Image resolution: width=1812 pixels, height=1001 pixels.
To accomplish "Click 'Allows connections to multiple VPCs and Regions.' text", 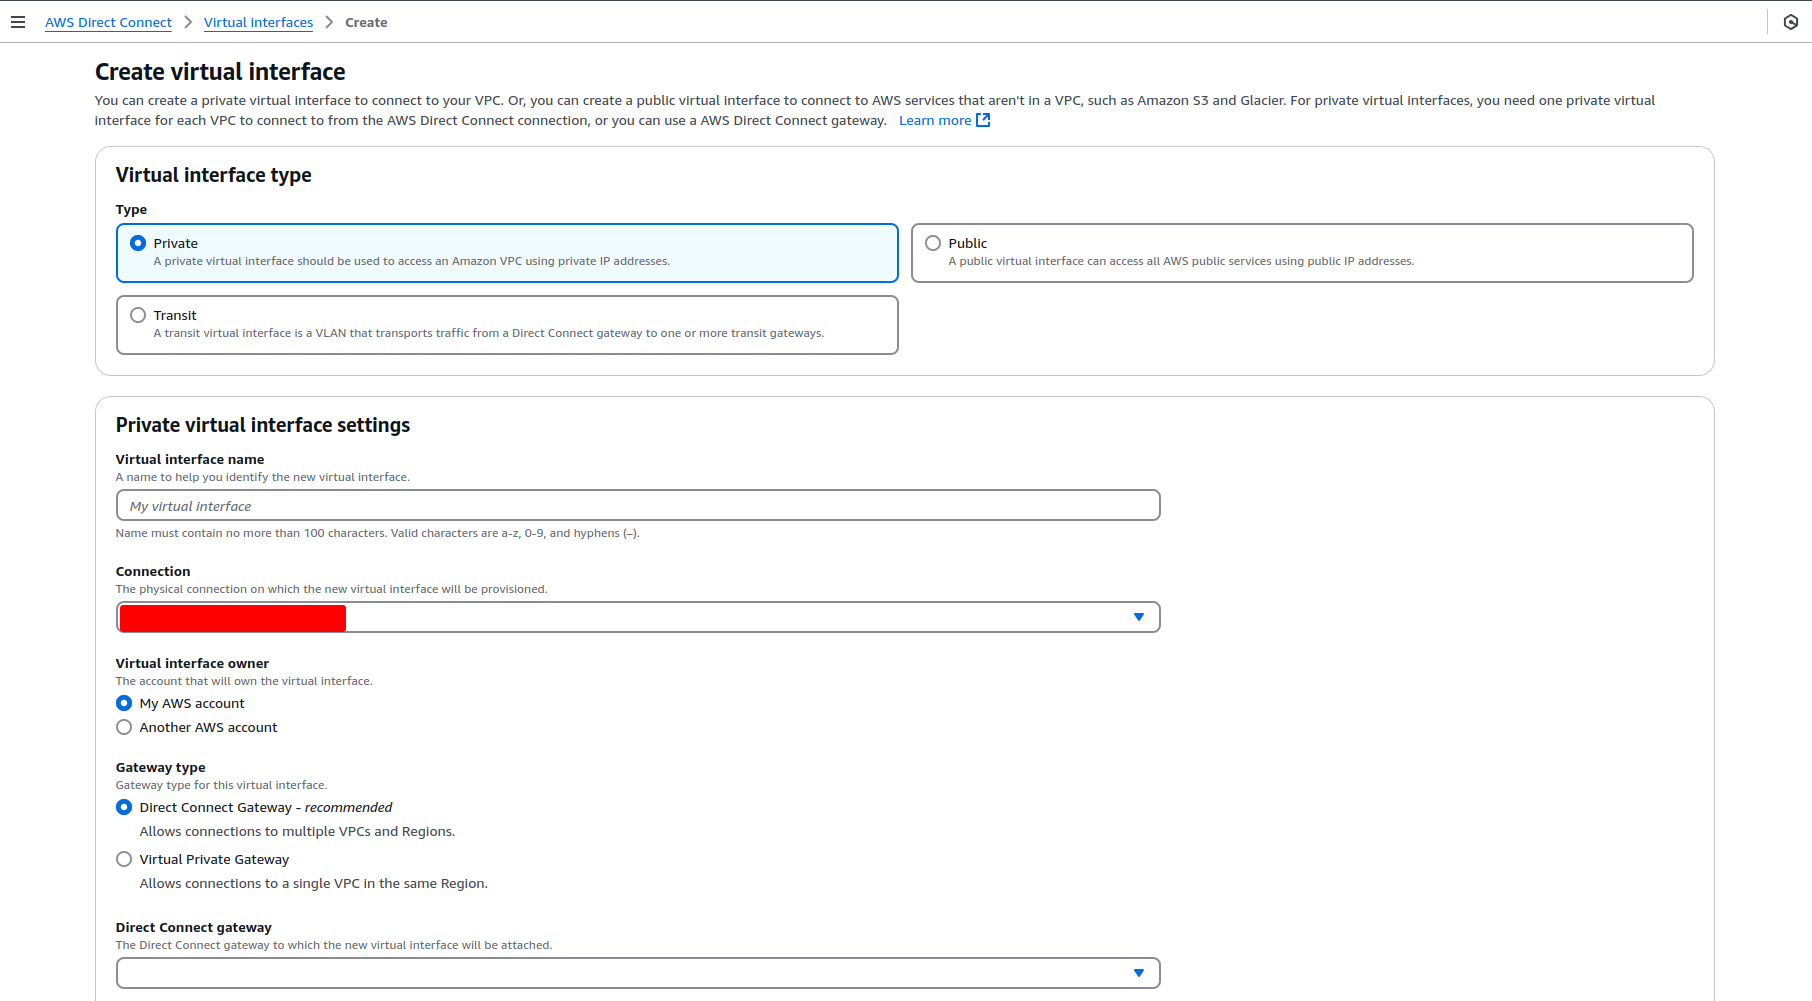I will click(x=297, y=831).
